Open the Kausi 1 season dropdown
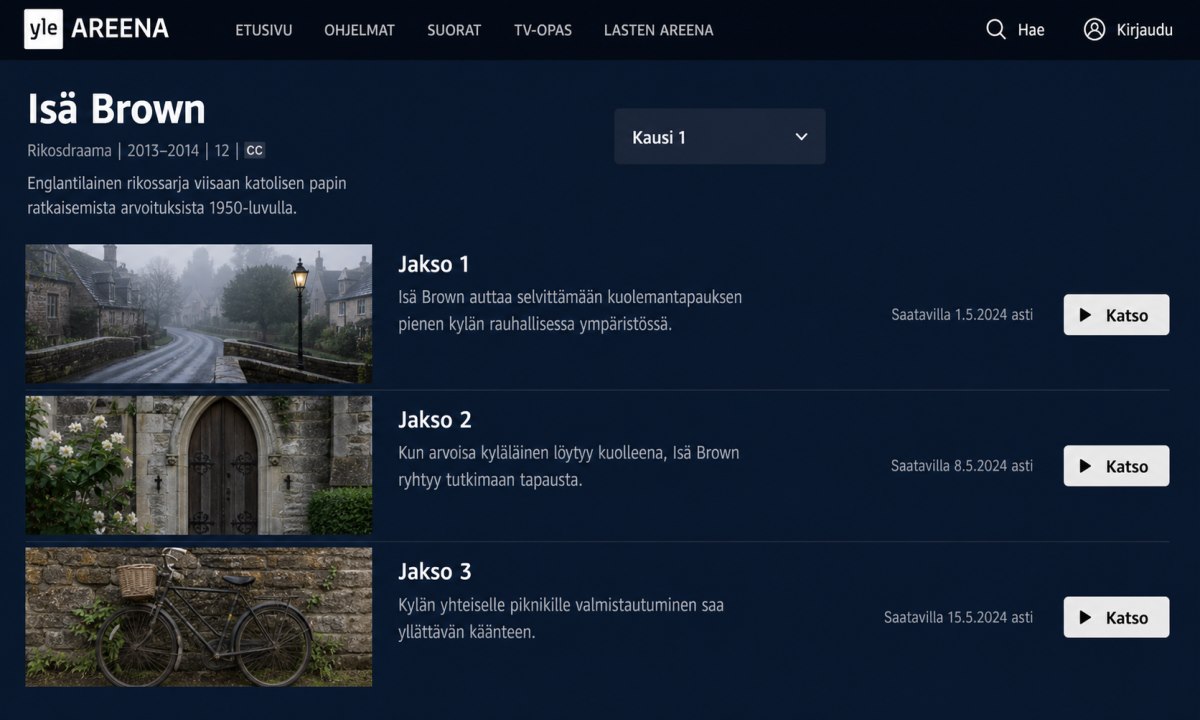This screenshot has width=1200, height=720. click(x=720, y=137)
